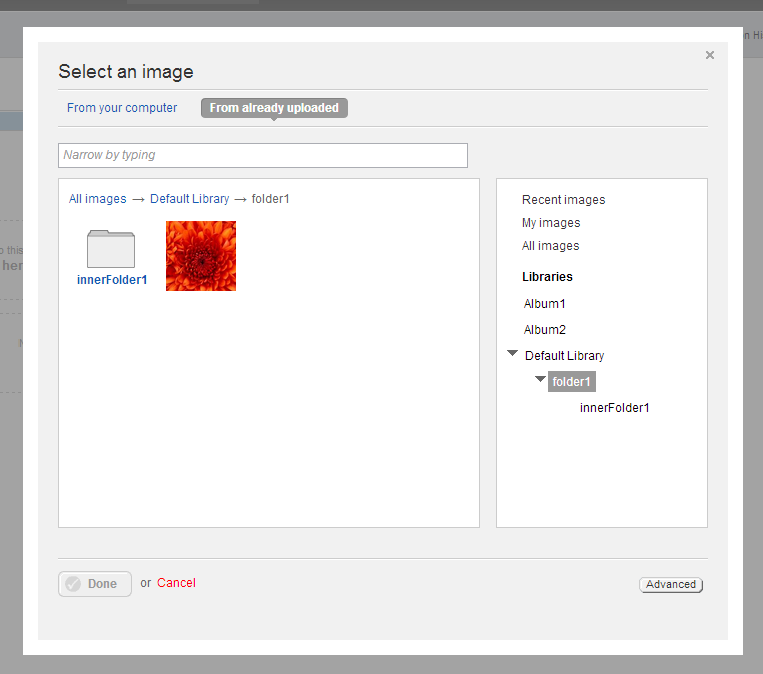Select the From already uploaded tab
The height and width of the screenshot is (674, 763).
(x=274, y=108)
